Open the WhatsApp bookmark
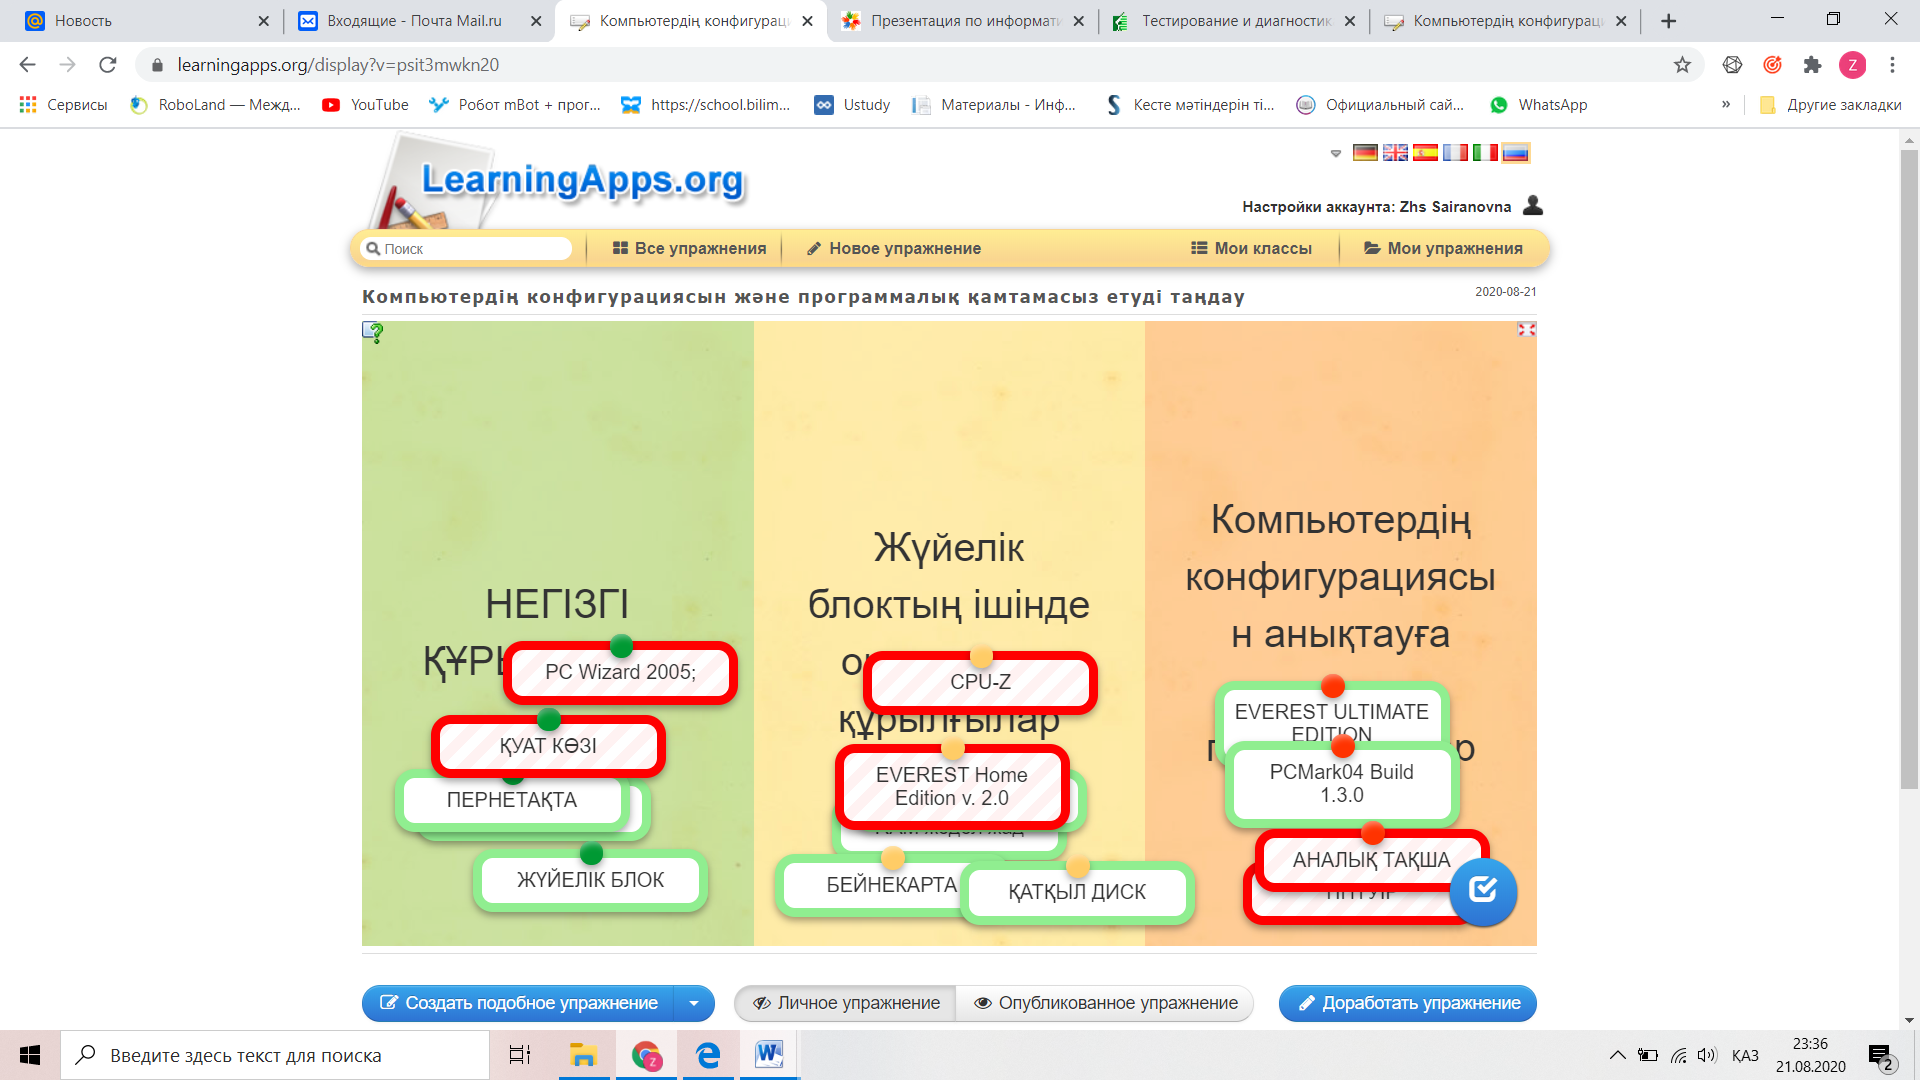This screenshot has height=1080, width=1920. (x=1539, y=105)
